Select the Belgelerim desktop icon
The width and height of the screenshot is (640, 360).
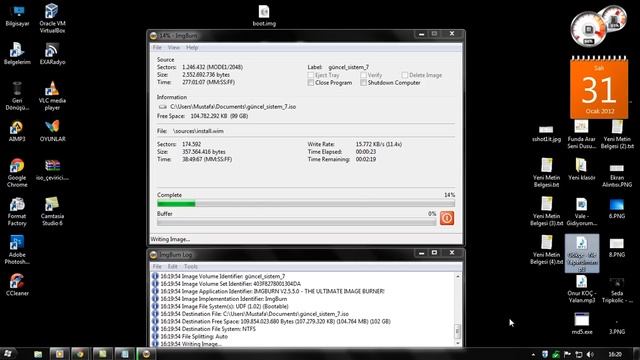[17, 53]
